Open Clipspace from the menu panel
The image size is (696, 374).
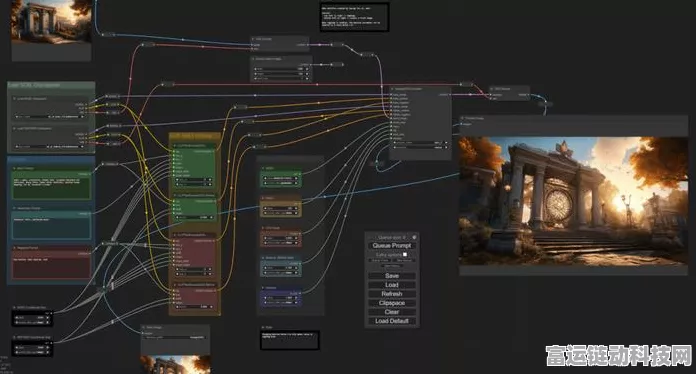tap(392, 303)
